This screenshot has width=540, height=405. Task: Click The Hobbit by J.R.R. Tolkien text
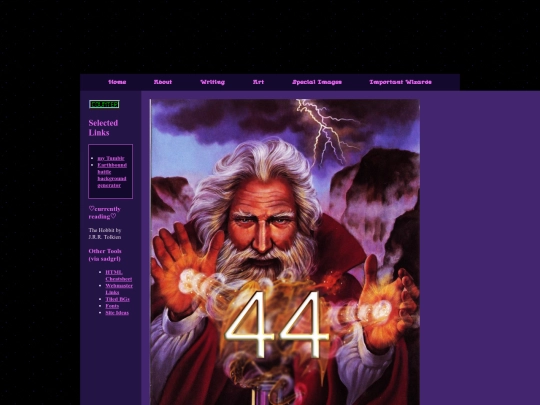coord(105,233)
